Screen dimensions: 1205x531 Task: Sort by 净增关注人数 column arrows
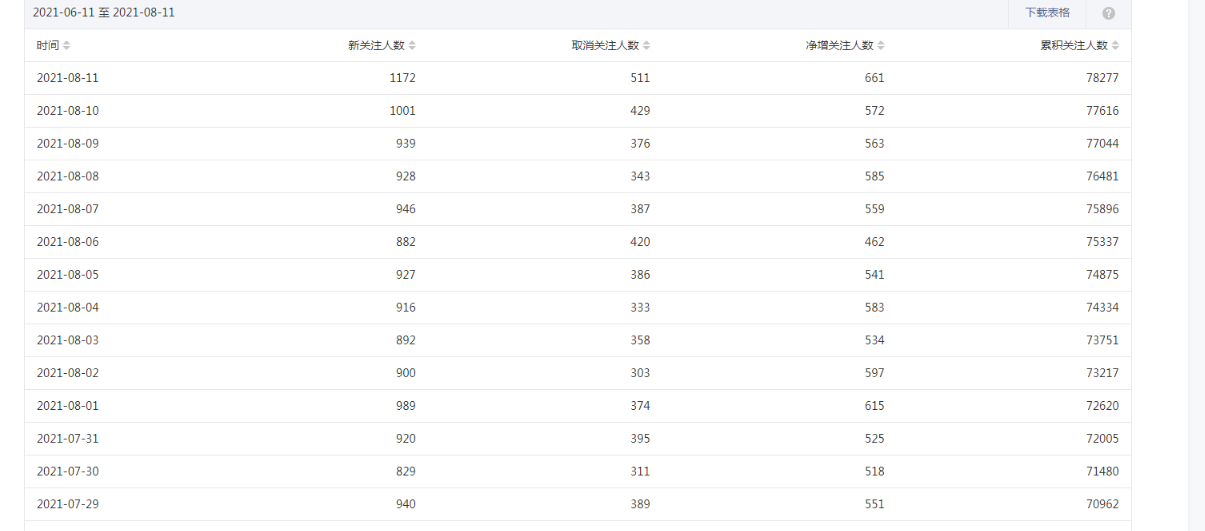[881, 46]
